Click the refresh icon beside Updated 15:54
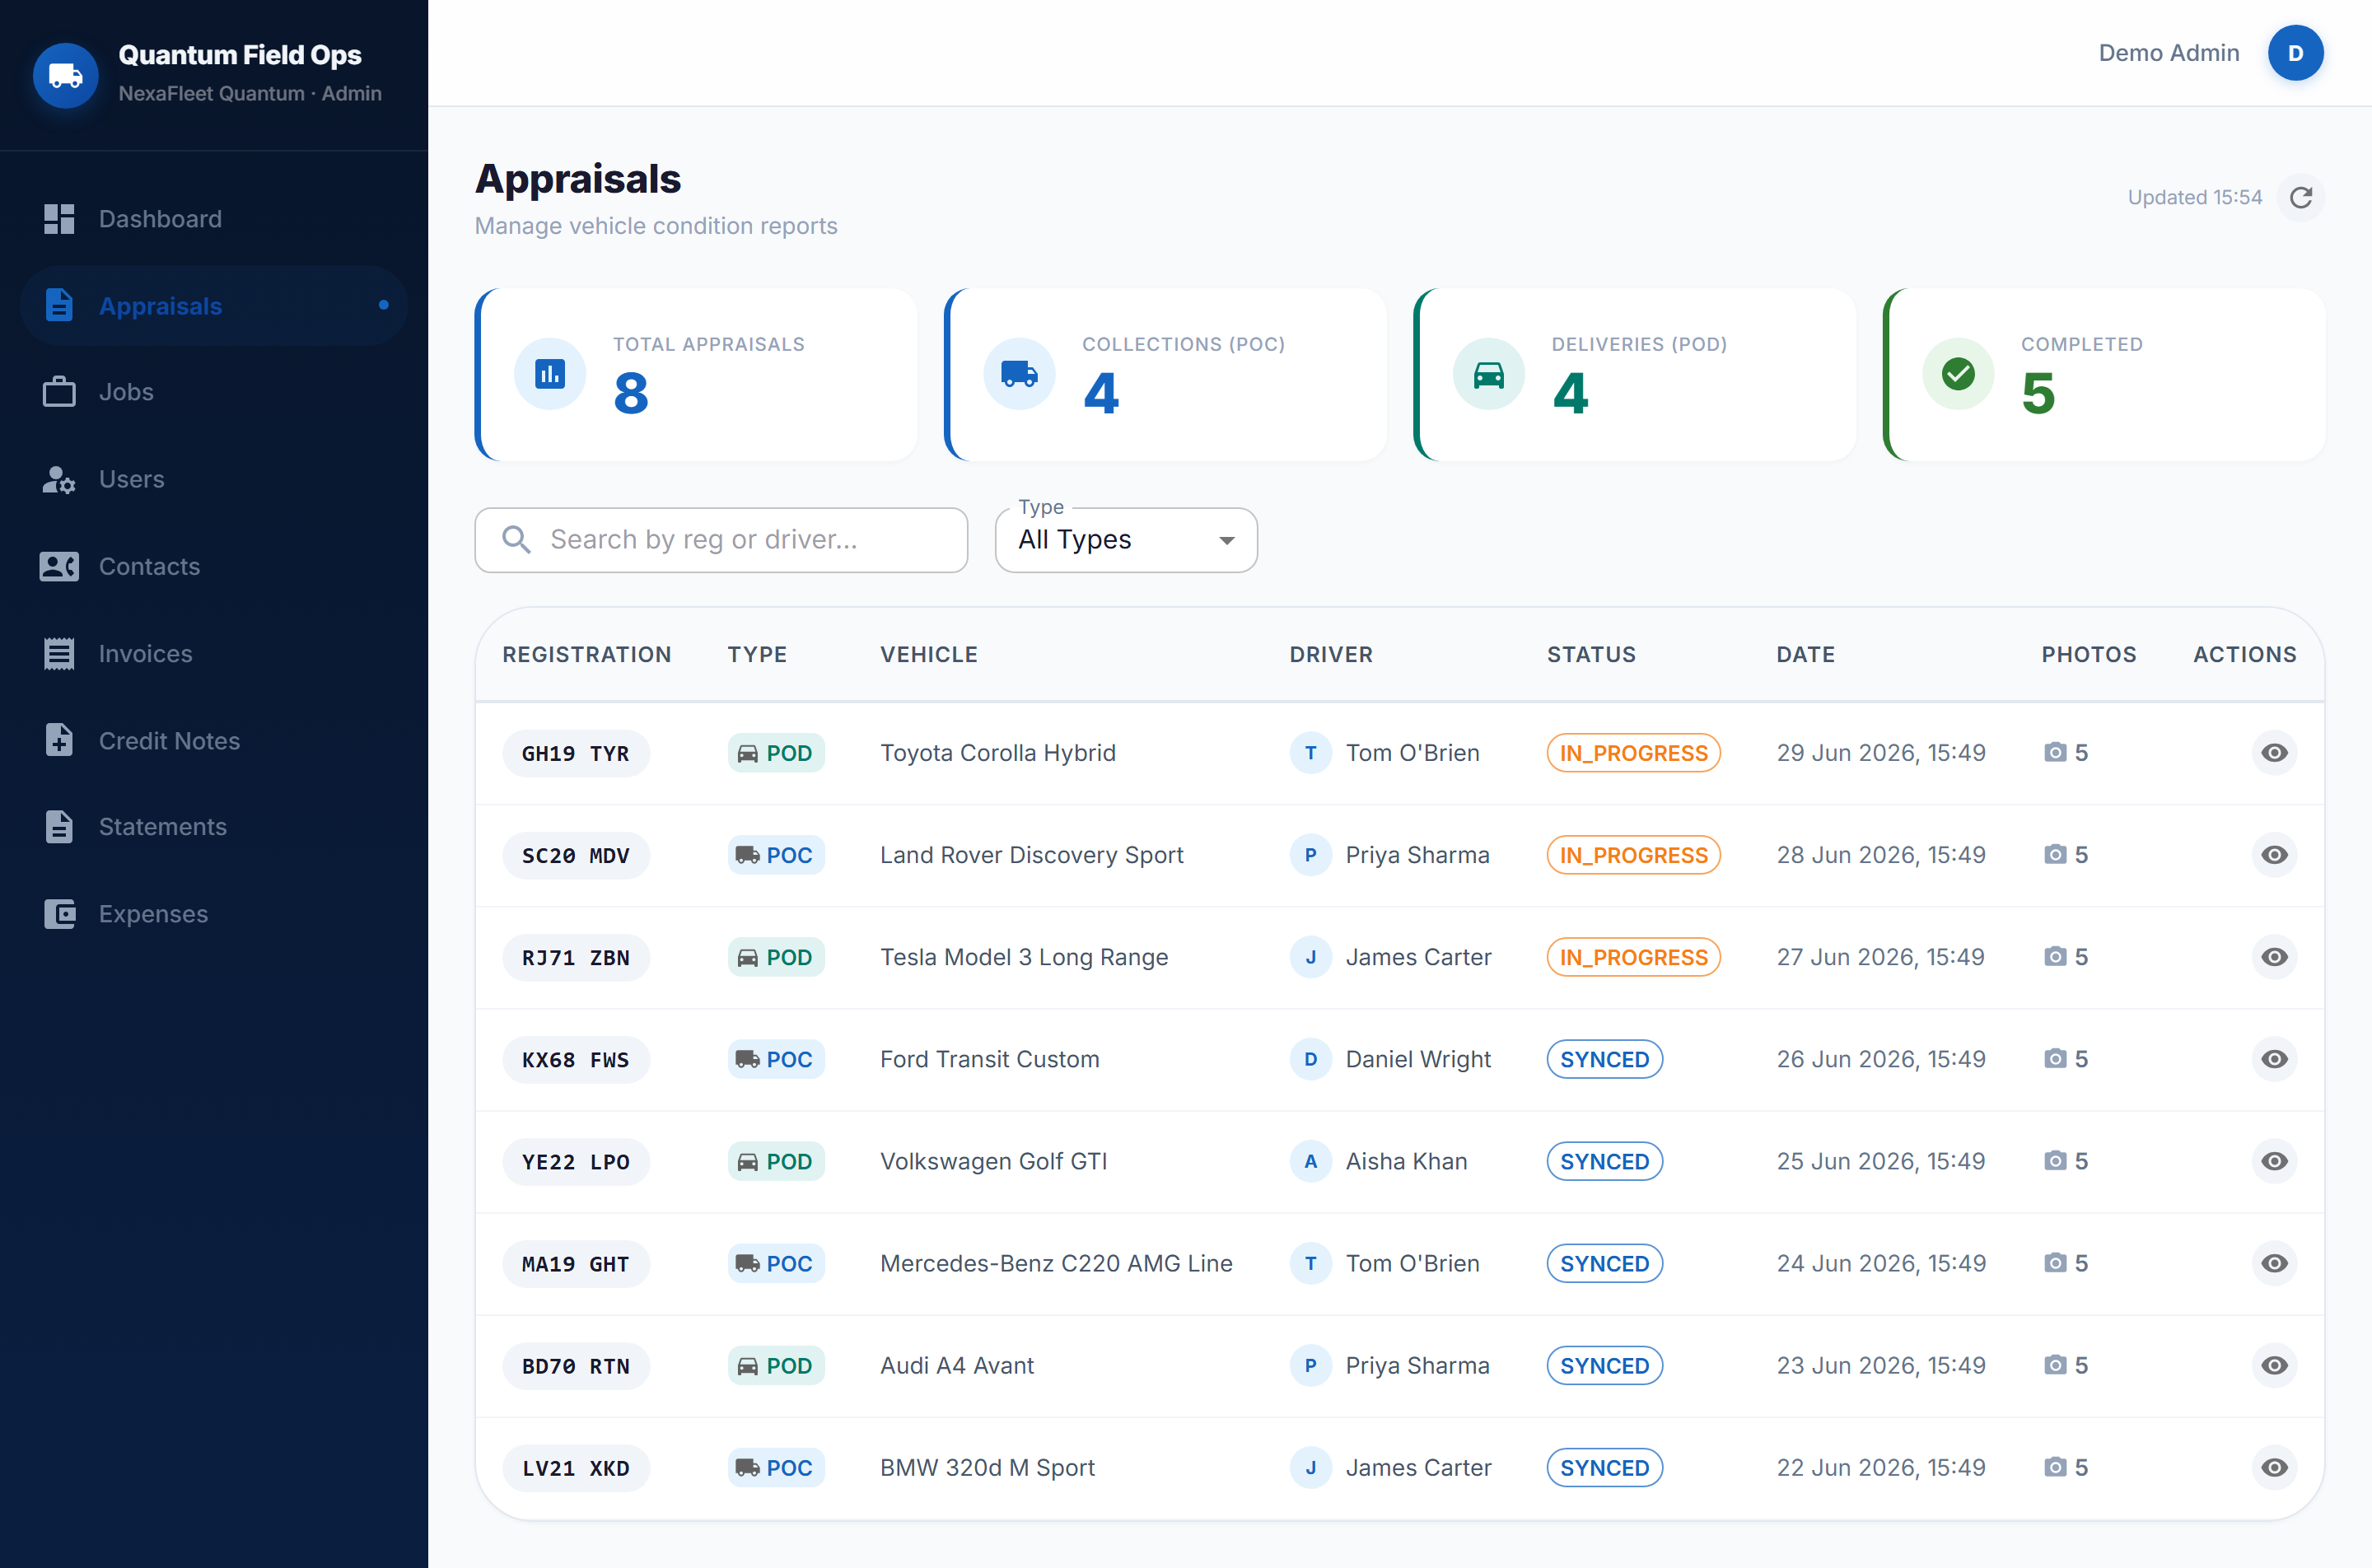Screen dimensions: 2372x1568 [2301, 197]
